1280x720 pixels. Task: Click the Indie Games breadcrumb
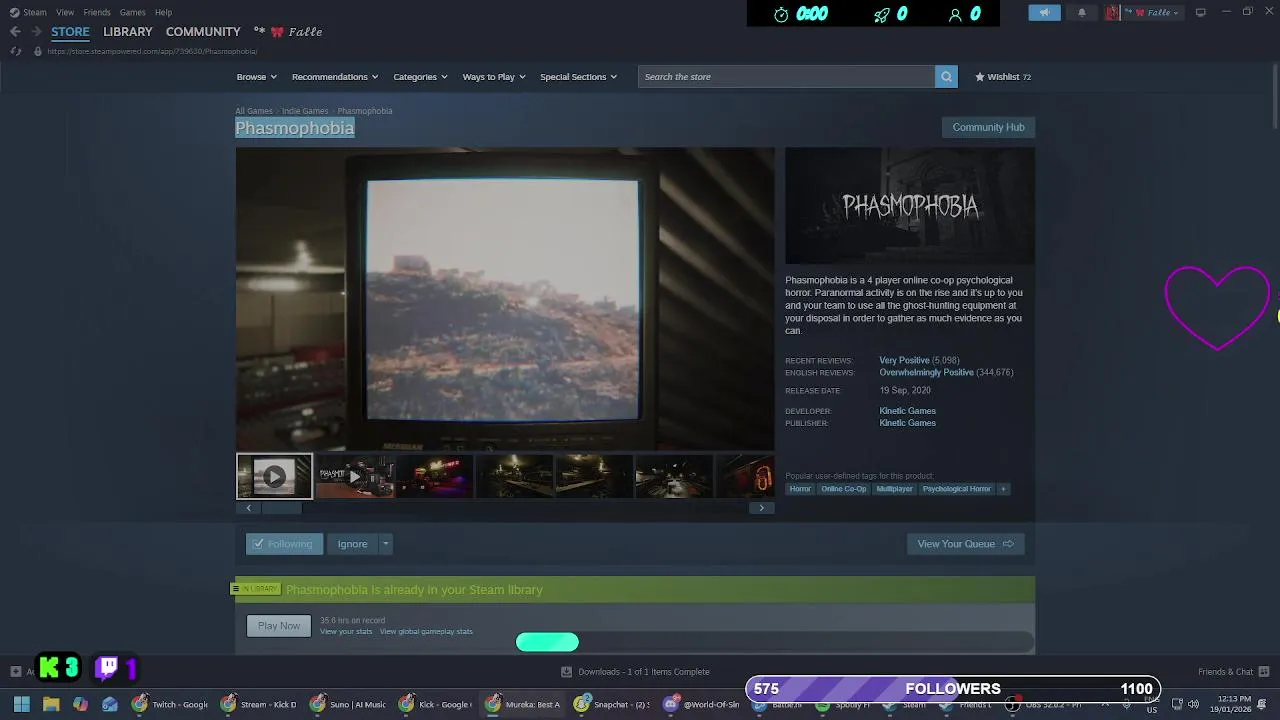click(x=305, y=111)
